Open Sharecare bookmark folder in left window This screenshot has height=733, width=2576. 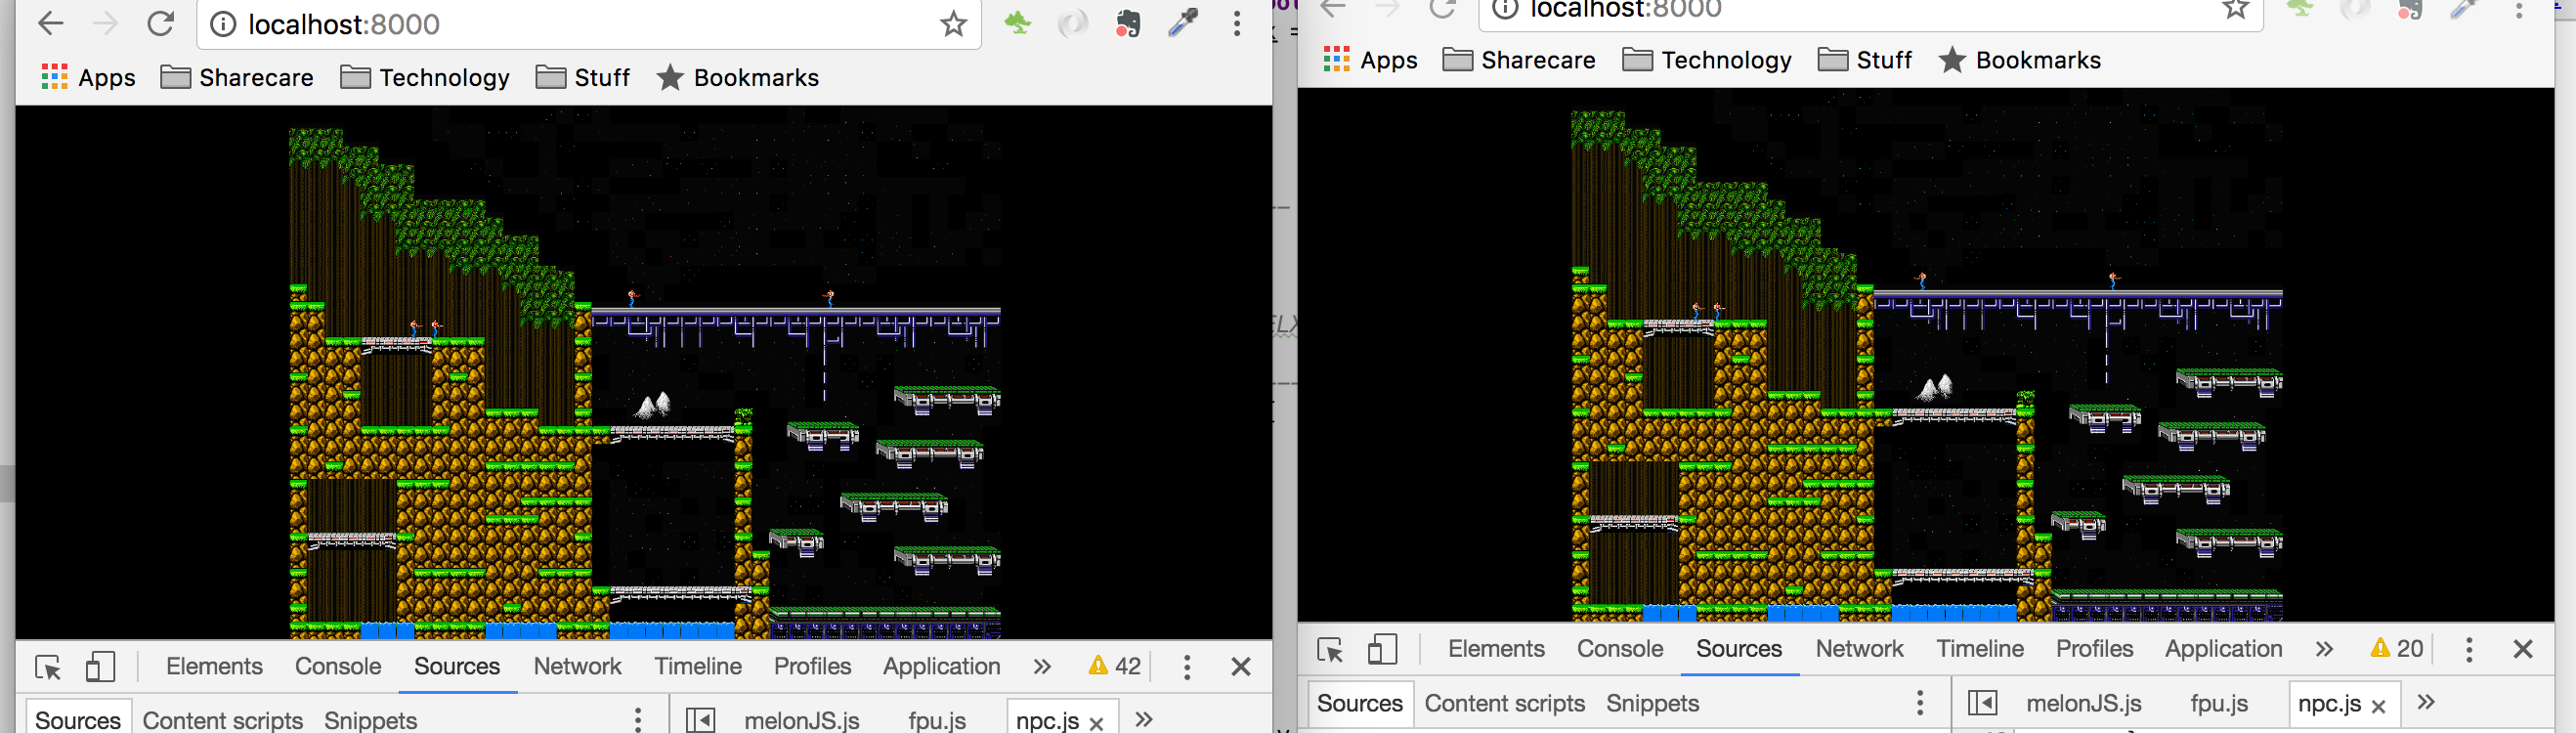point(237,78)
